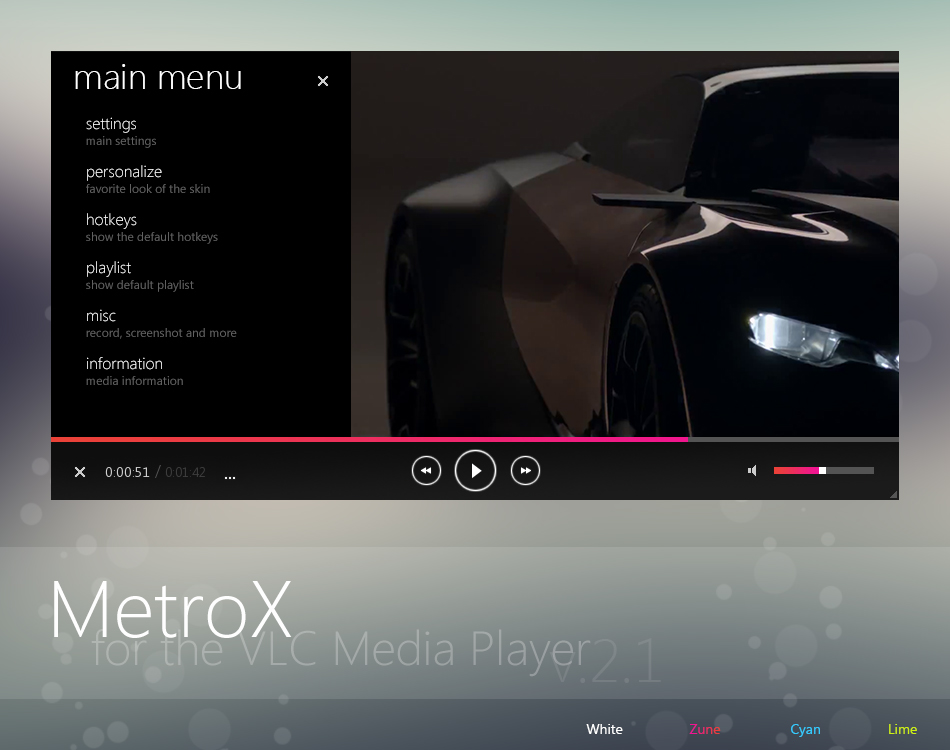Image resolution: width=950 pixels, height=750 pixels.
Task: Mute audio with speaker icon
Action: pos(752,471)
